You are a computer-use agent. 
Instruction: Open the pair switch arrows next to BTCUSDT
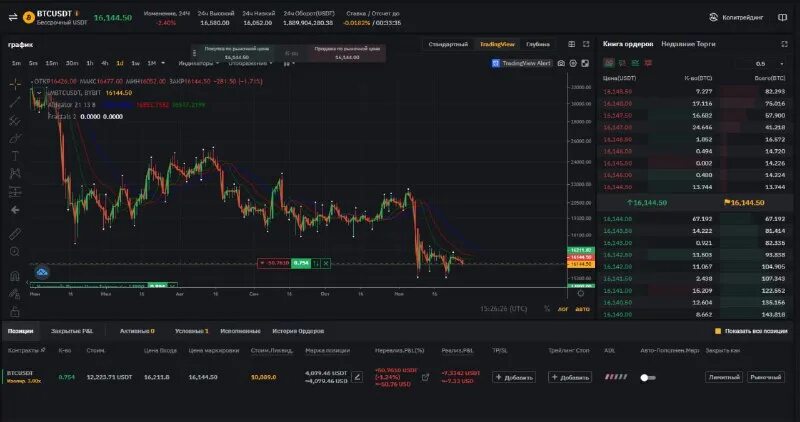point(13,17)
